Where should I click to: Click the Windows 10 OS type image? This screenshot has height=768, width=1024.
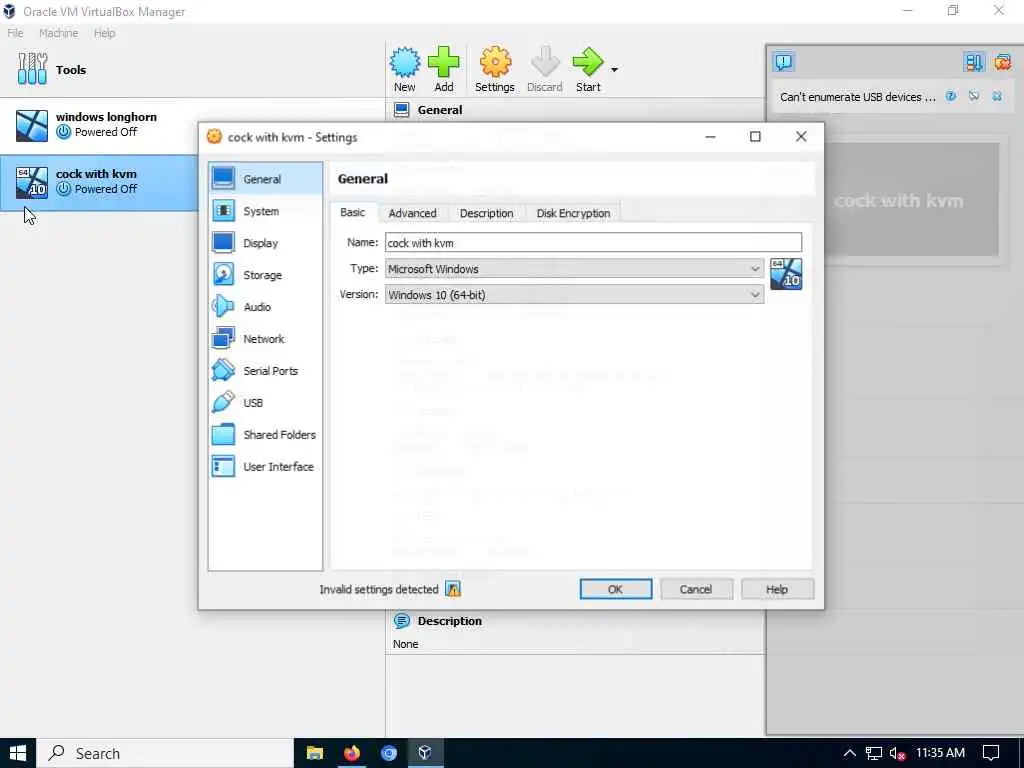[786, 274]
